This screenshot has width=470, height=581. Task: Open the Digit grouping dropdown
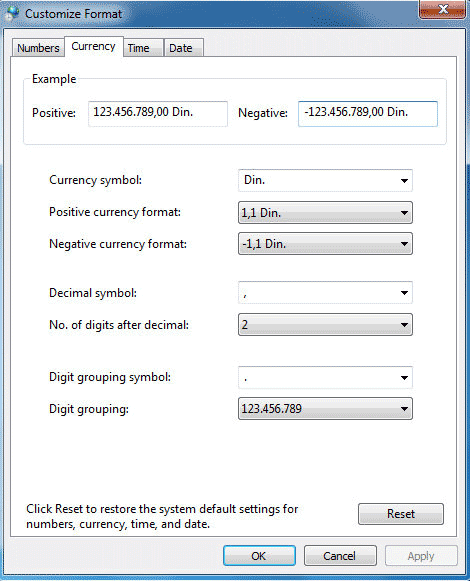tap(325, 409)
